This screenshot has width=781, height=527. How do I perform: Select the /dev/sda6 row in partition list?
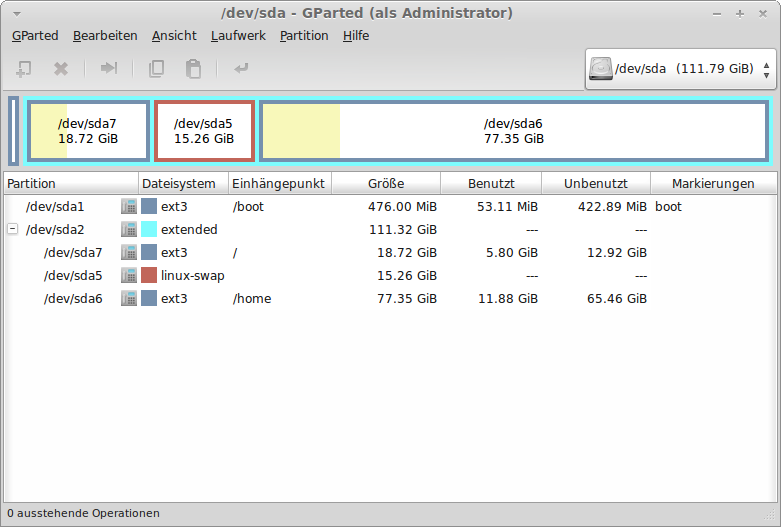click(390, 298)
